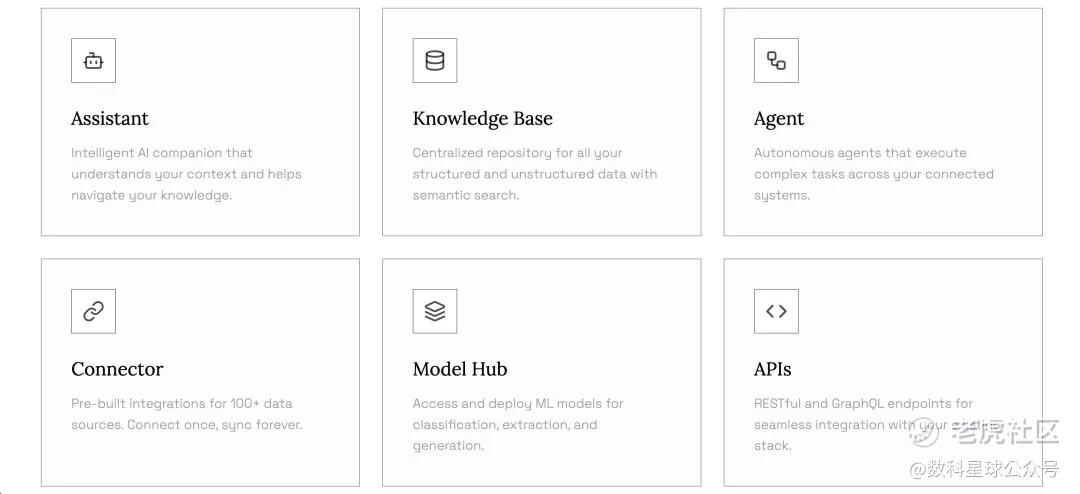The height and width of the screenshot is (494, 1080).
Task: Click the APIs heading
Action: click(772, 369)
